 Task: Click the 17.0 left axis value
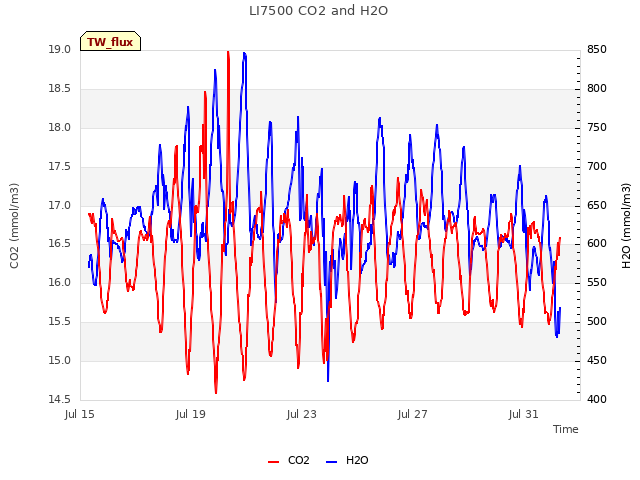pyautogui.click(x=60, y=205)
